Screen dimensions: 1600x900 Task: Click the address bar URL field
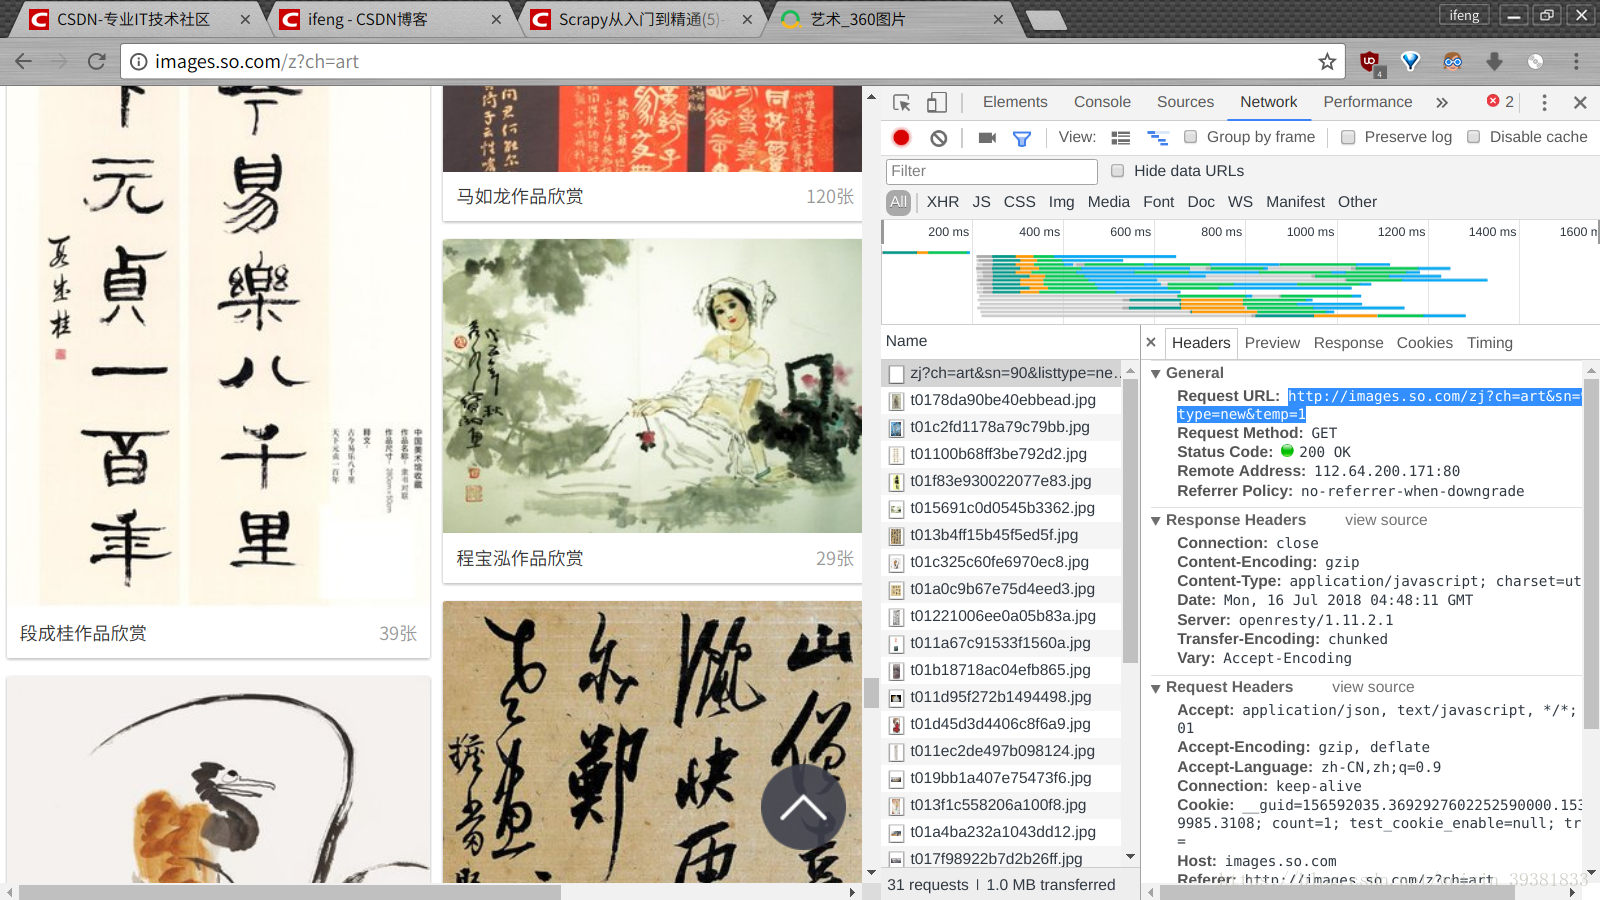[x=735, y=61]
